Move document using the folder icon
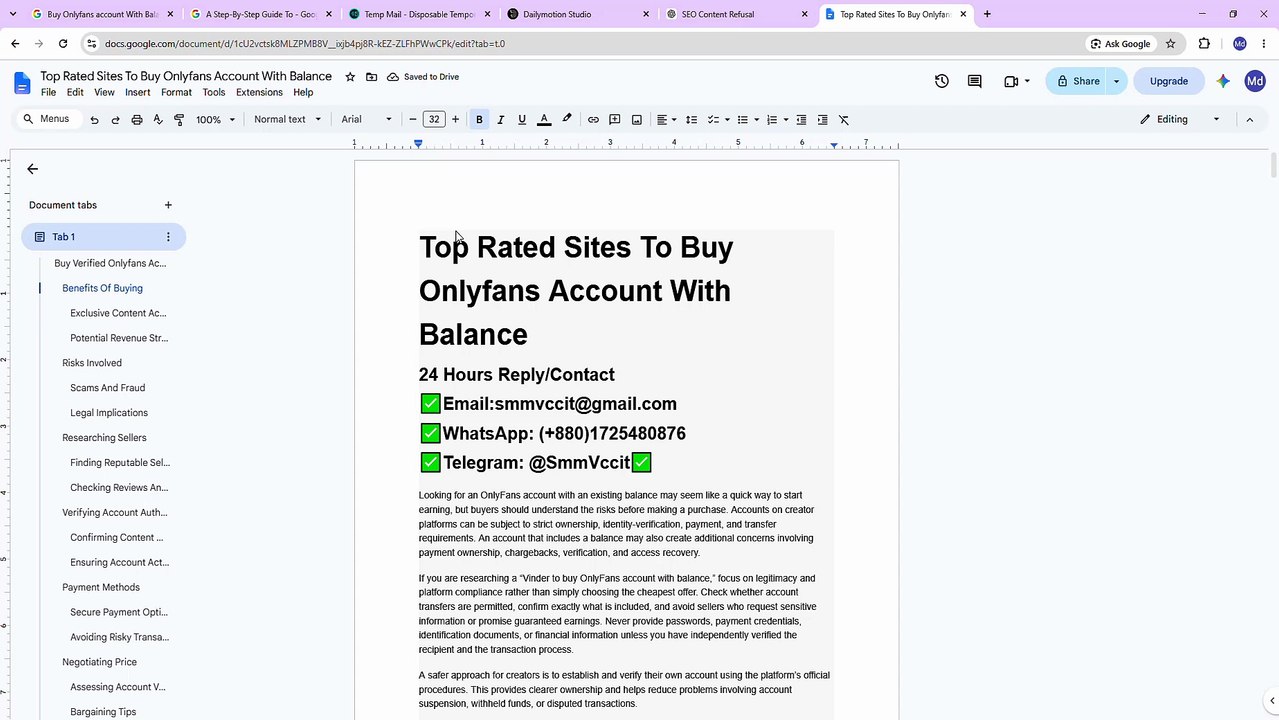 (x=372, y=77)
